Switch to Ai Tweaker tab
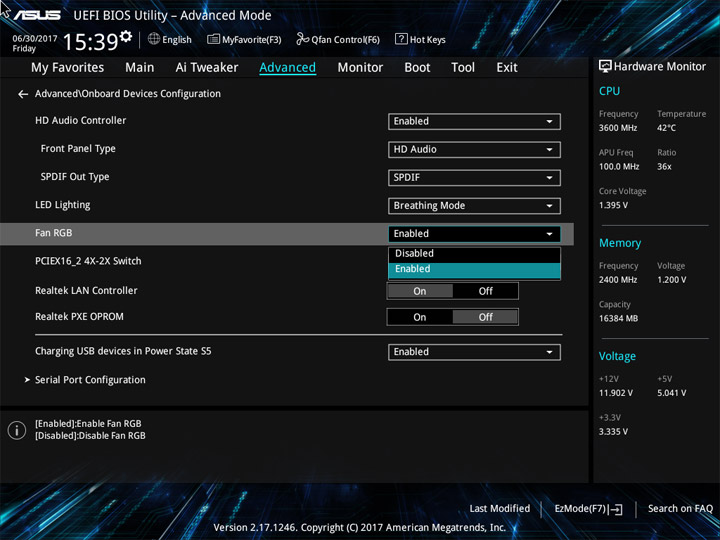The width and height of the screenshot is (720, 540). [207, 68]
